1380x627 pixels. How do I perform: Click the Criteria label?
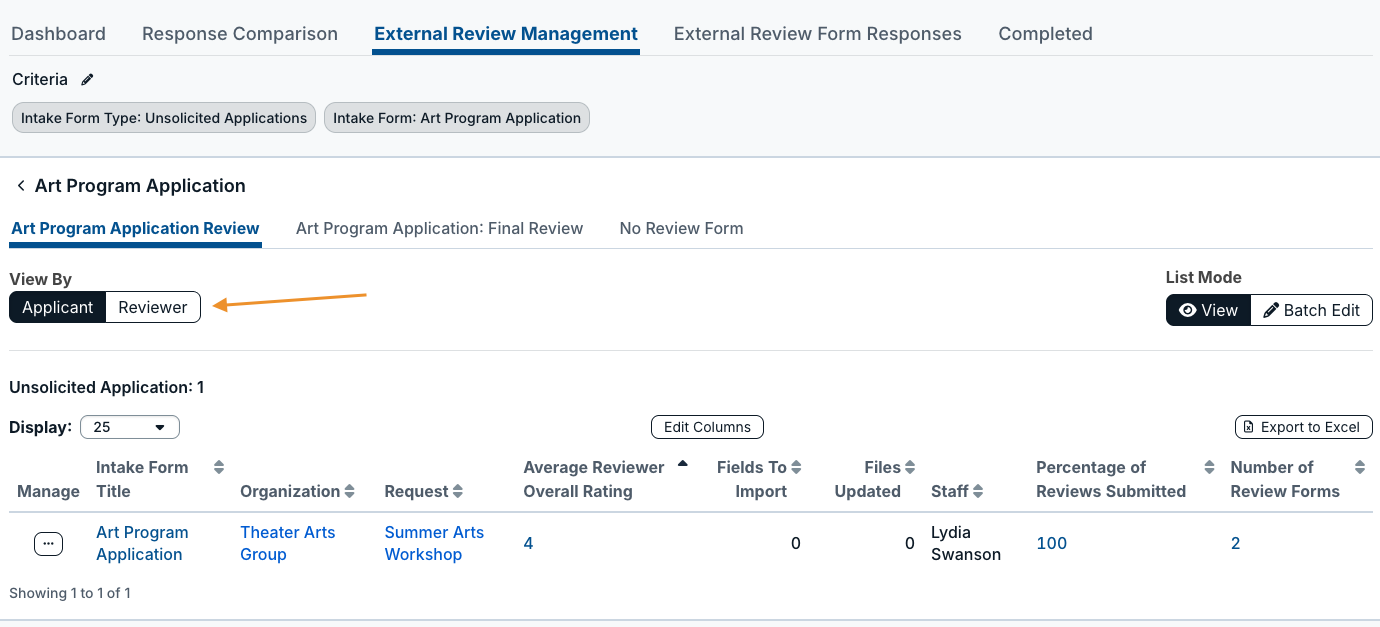point(40,79)
